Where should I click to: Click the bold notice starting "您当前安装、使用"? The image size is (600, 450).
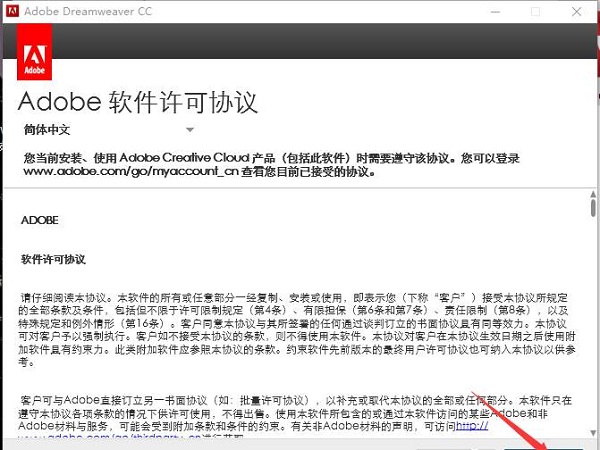point(272,165)
